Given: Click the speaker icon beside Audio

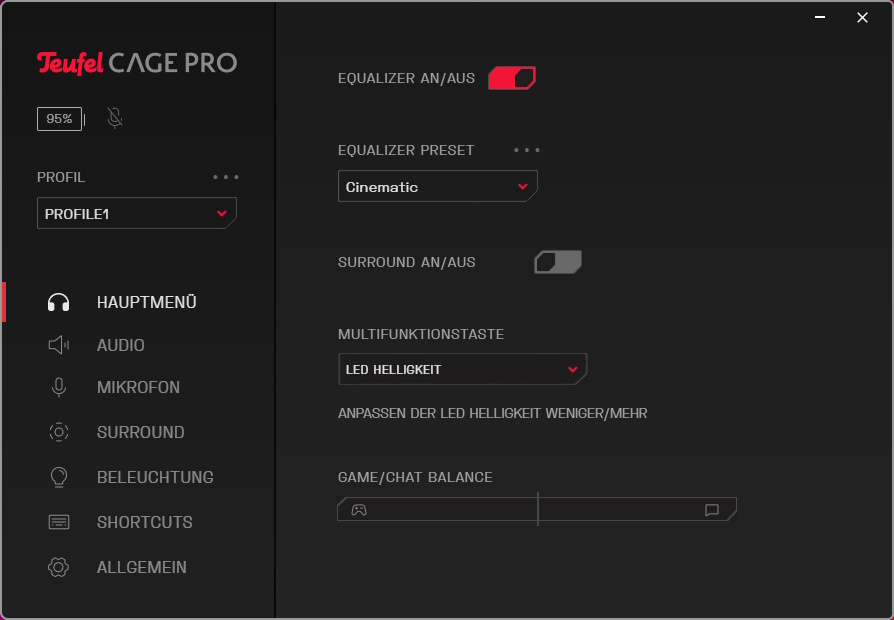Looking at the screenshot, I should tap(59, 345).
